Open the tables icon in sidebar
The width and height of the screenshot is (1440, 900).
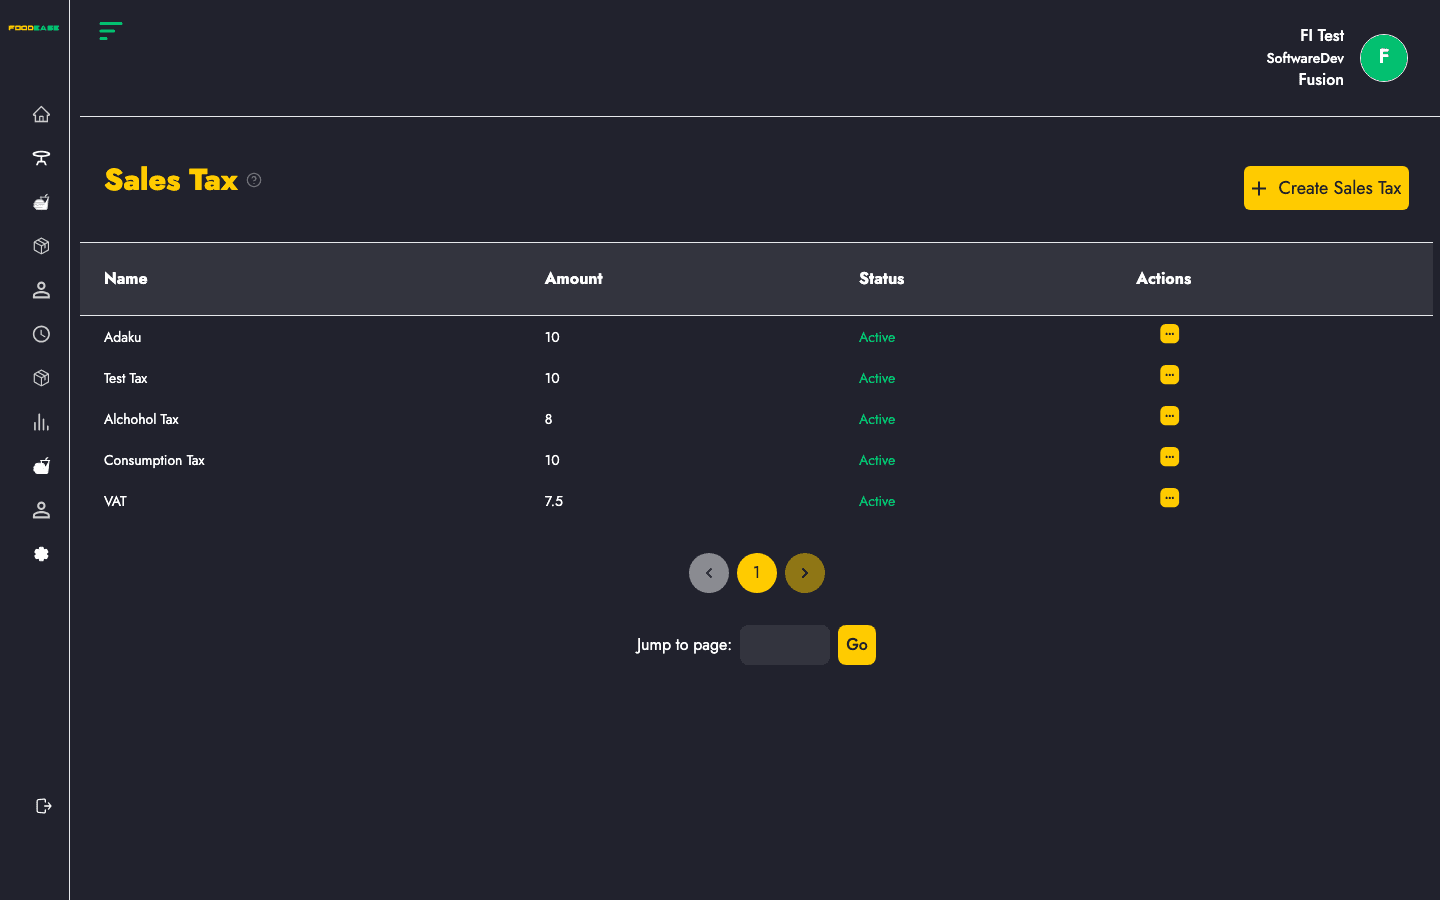[x=41, y=158]
